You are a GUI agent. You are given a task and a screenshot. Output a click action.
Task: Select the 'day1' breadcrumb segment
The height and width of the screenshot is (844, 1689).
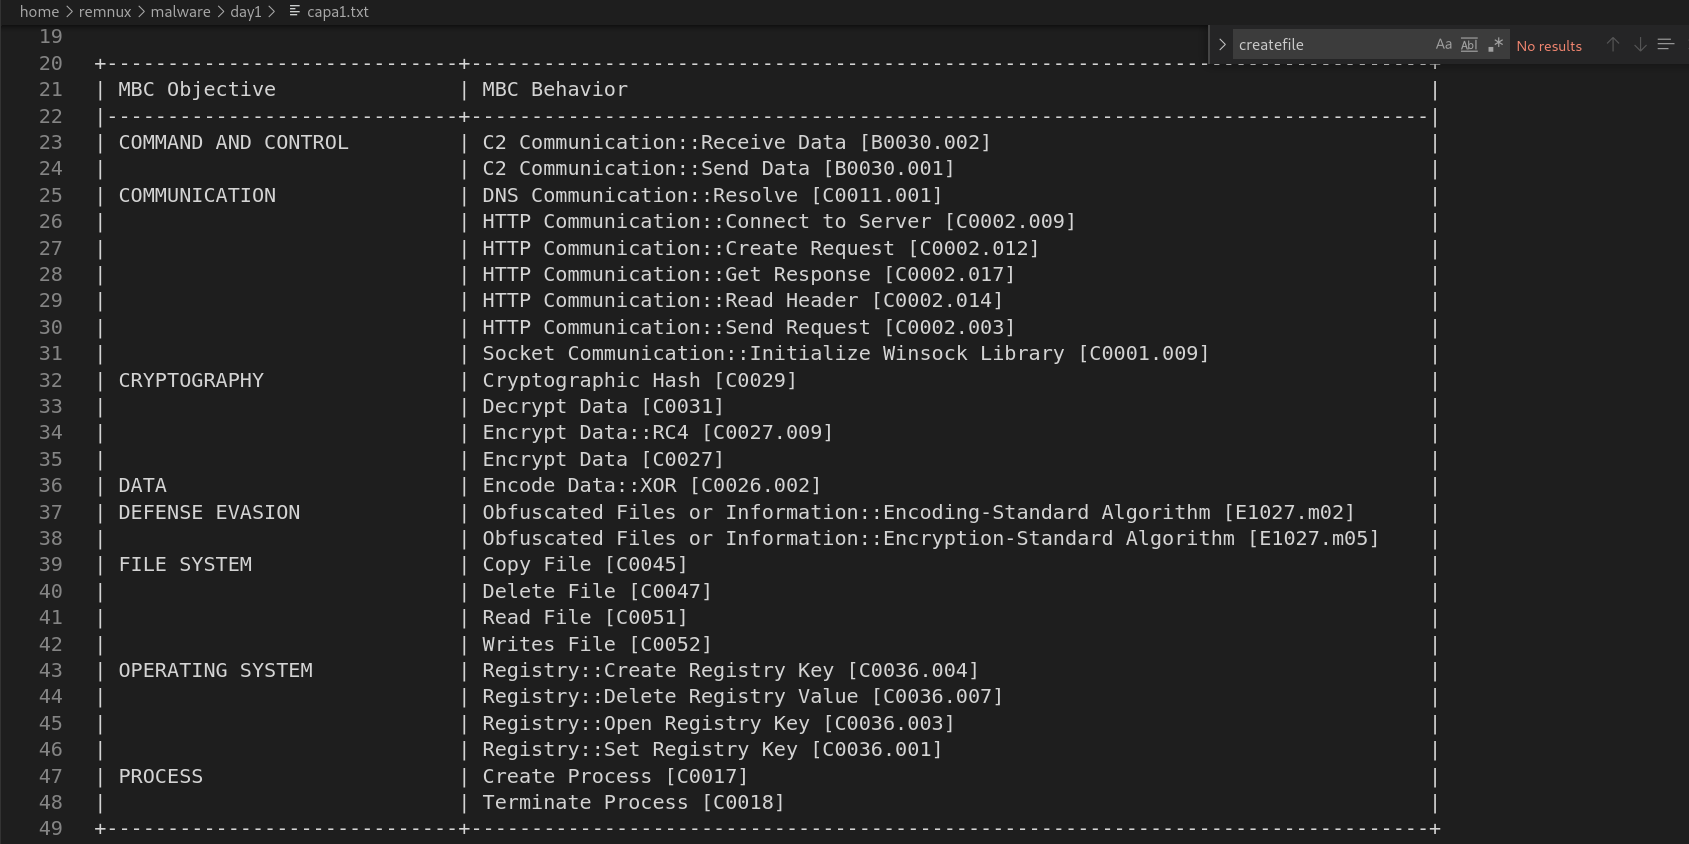pyautogui.click(x=245, y=12)
